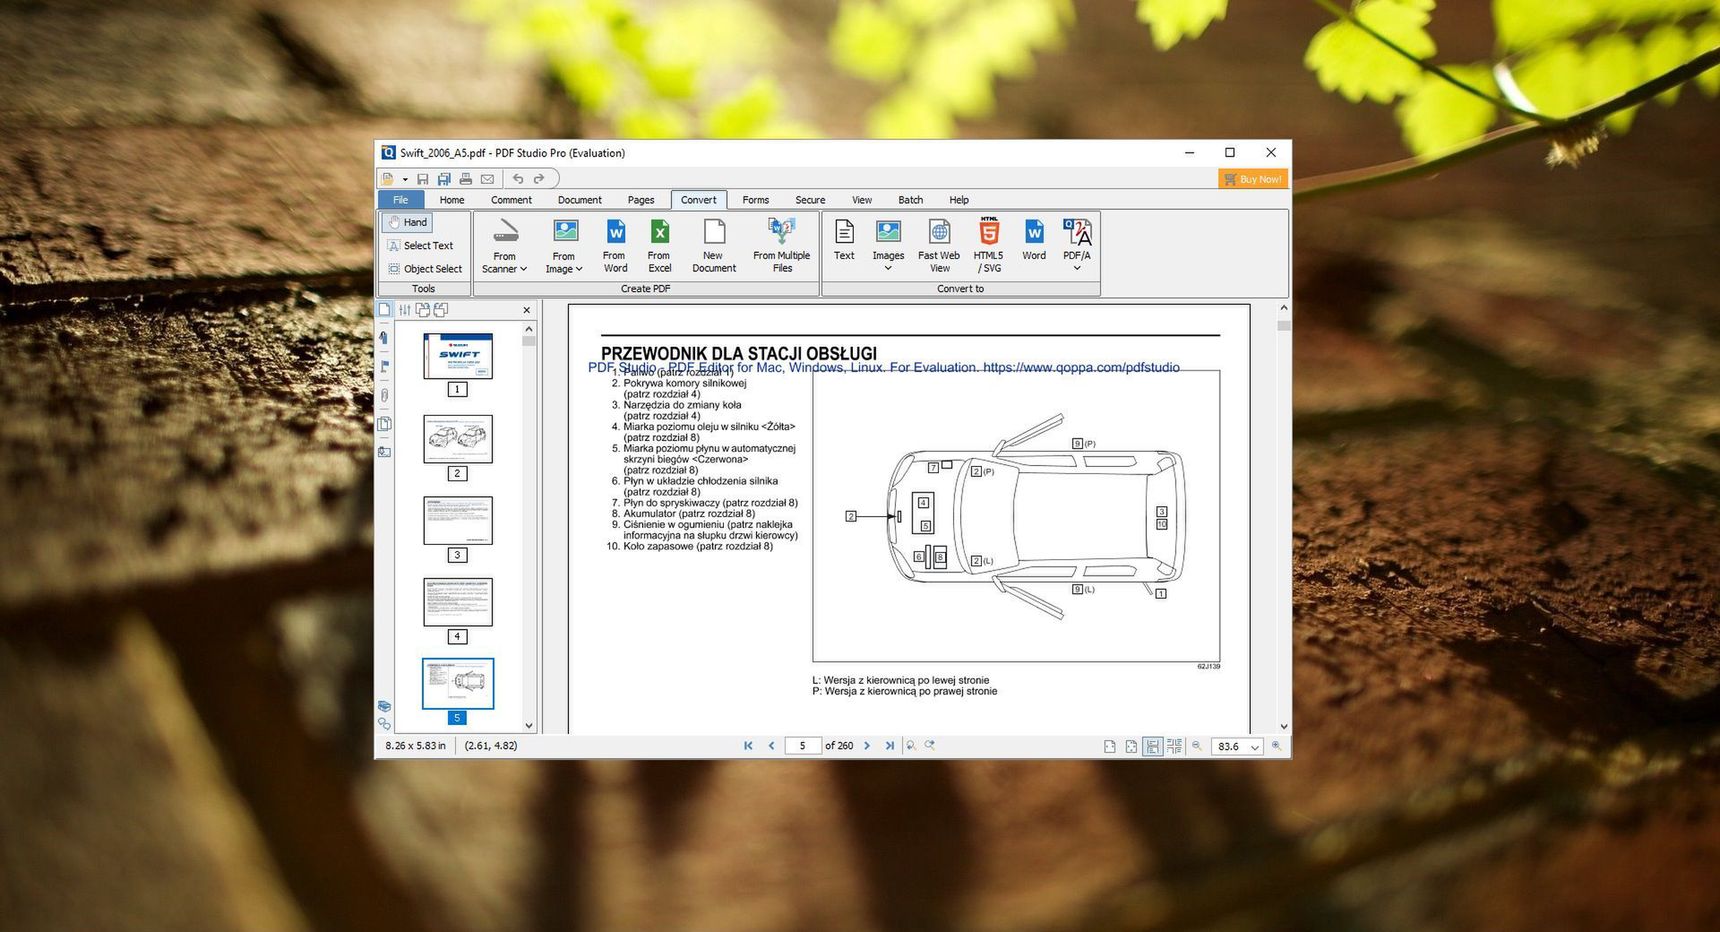1720x932 pixels.
Task: Convert the PDF to HTML5 / SVG
Action: 988,246
